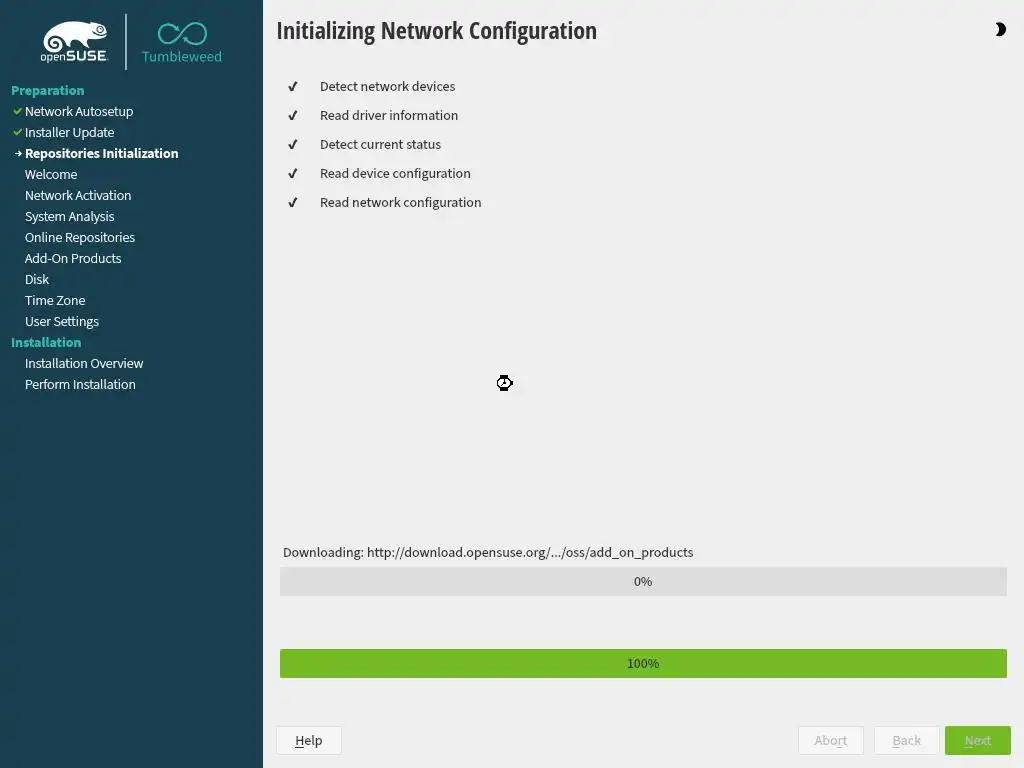Screen dimensions: 1024x768
Task: Select Installation Overview in sidebar
Action: (84, 363)
